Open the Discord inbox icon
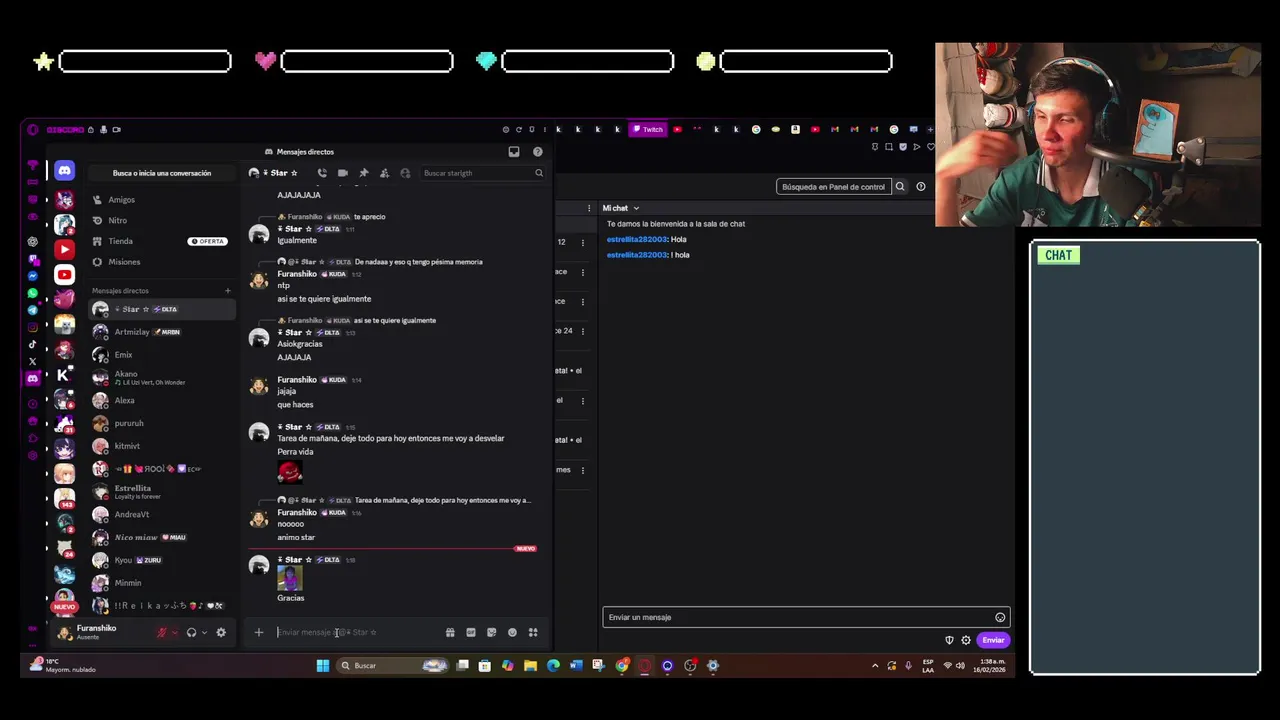 [514, 152]
